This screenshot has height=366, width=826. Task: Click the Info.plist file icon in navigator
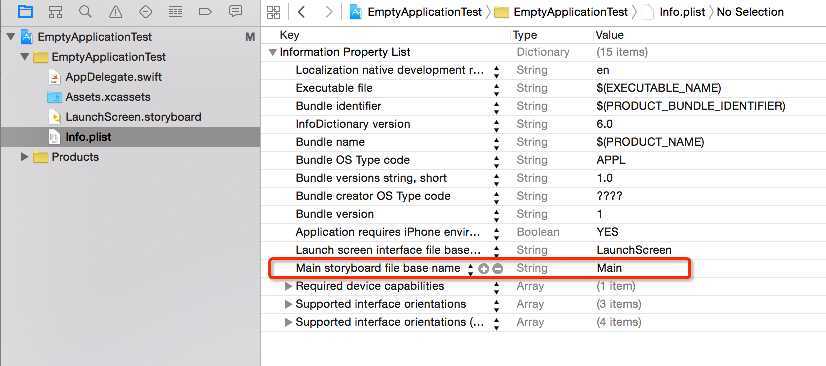[54, 137]
